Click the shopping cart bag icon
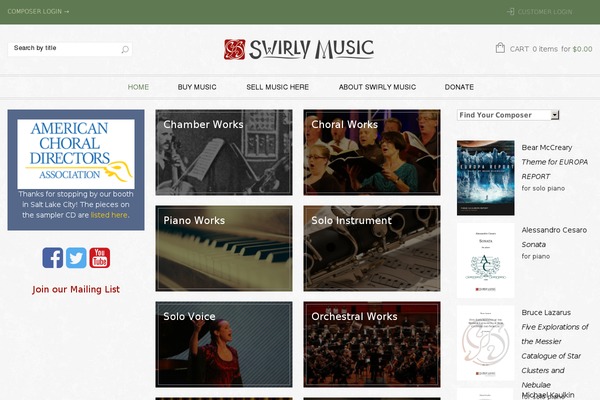 500,48
